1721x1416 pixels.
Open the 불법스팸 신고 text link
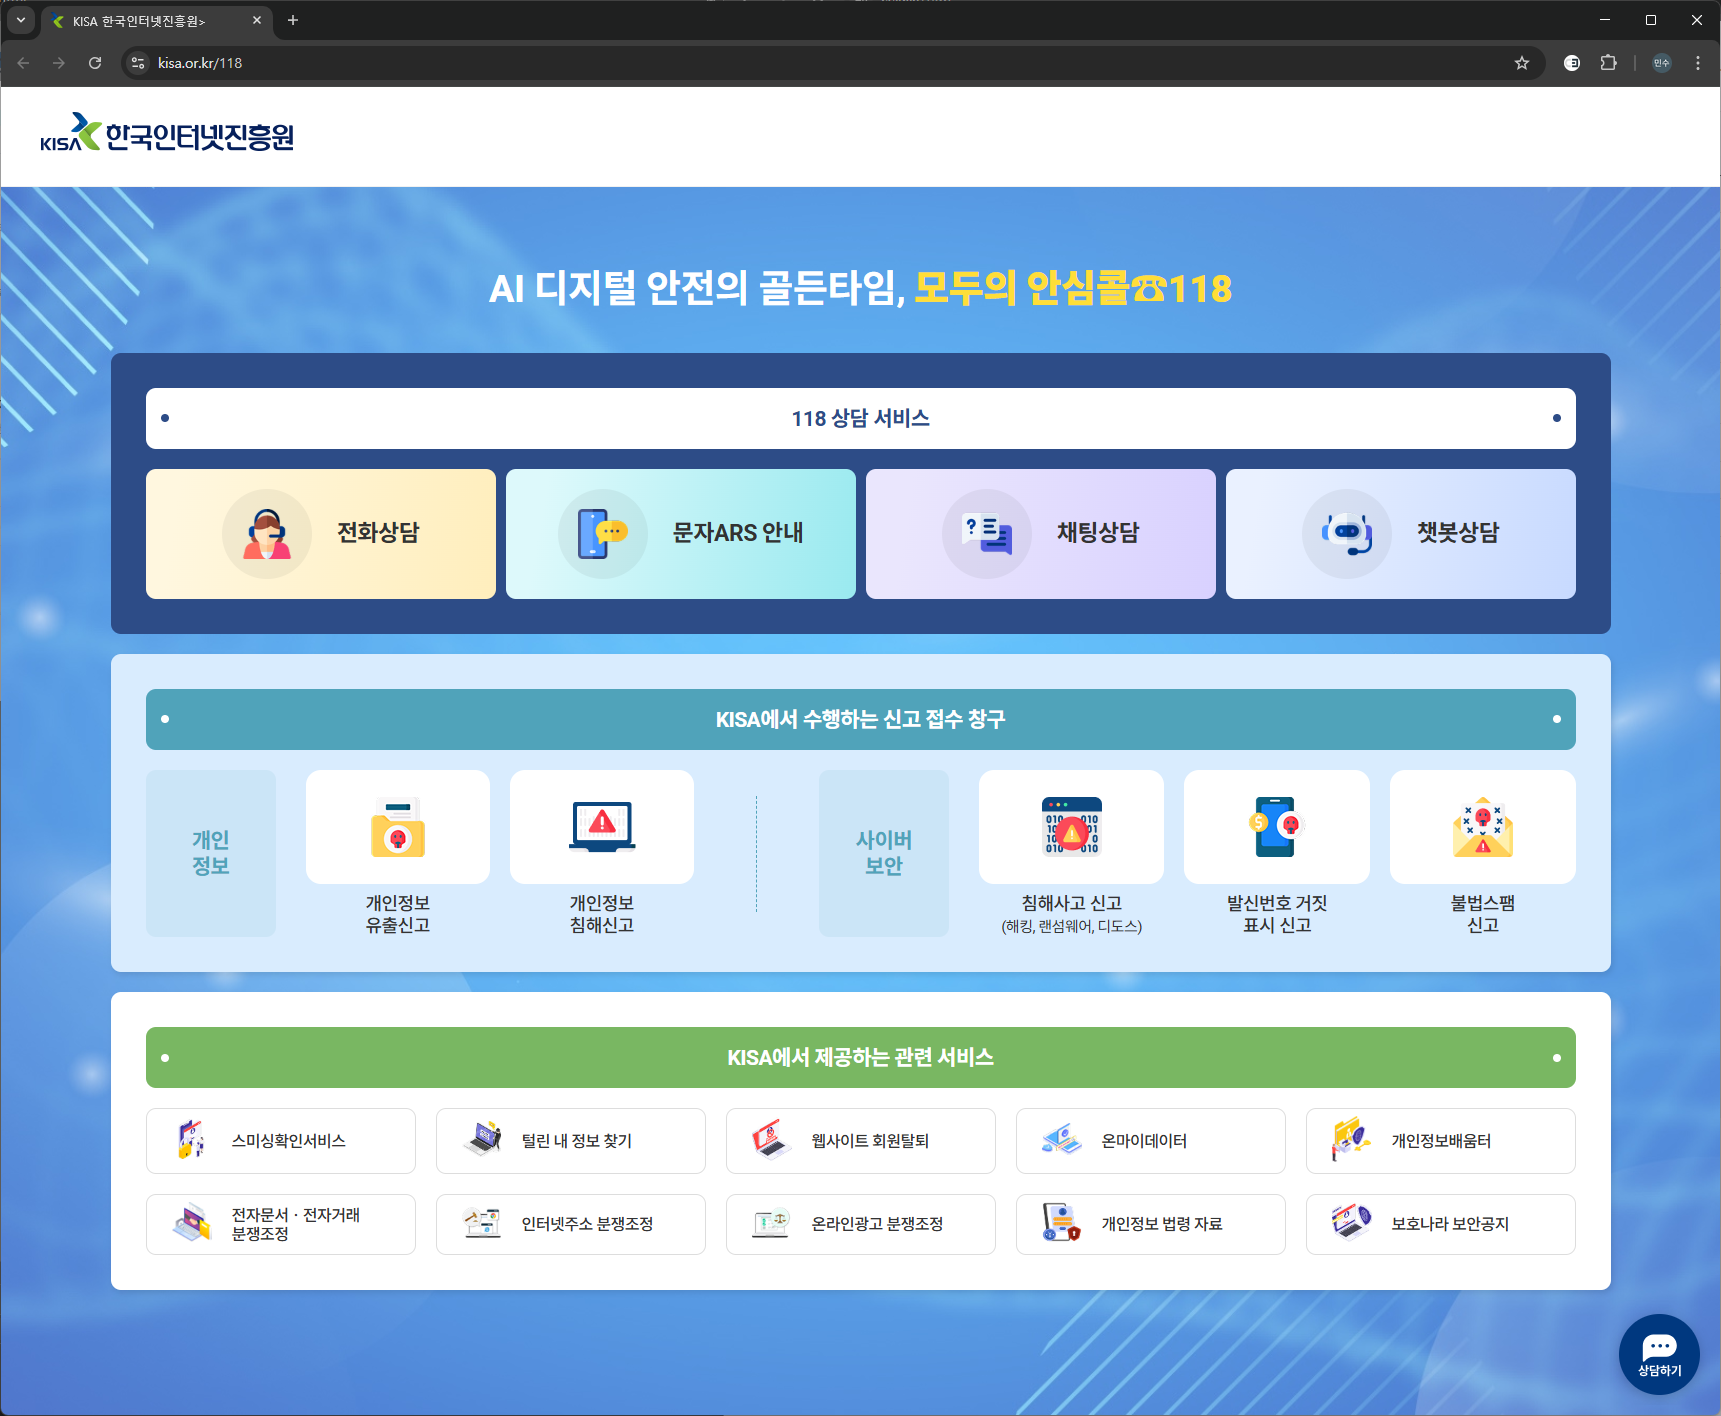click(x=1483, y=914)
